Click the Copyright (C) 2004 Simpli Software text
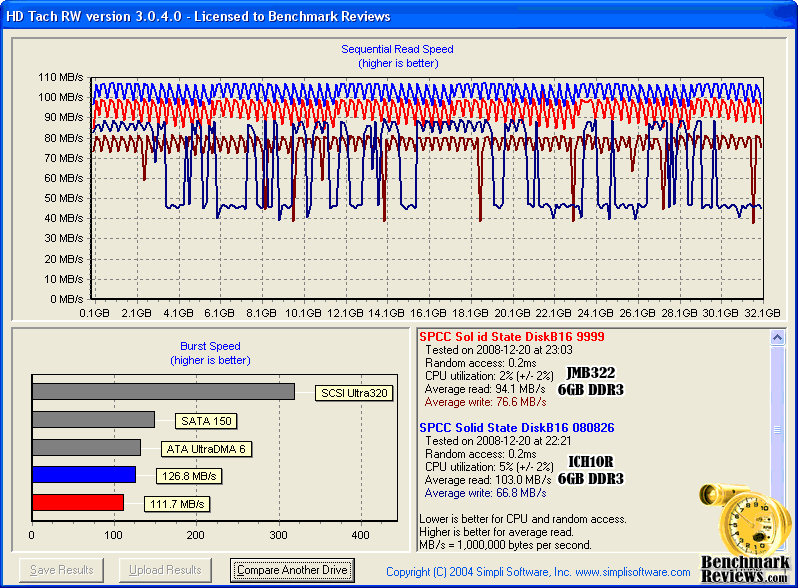The image size is (798, 588). point(478,572)
